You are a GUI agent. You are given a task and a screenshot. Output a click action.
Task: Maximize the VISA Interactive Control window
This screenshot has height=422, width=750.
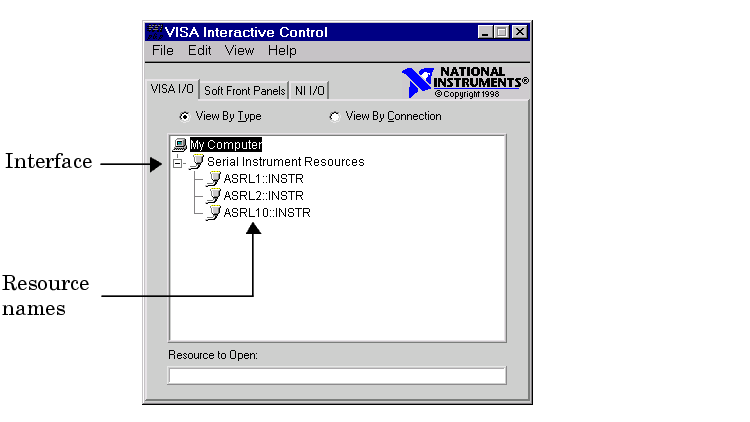tap(502, 32)
